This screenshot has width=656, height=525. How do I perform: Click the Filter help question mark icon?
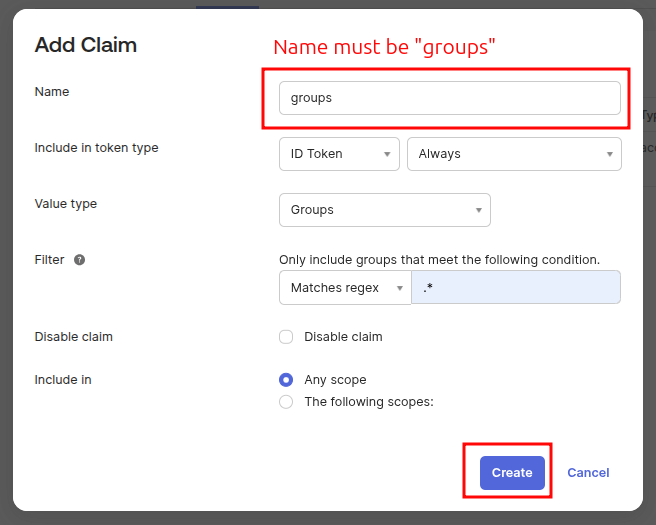(79, 260)
